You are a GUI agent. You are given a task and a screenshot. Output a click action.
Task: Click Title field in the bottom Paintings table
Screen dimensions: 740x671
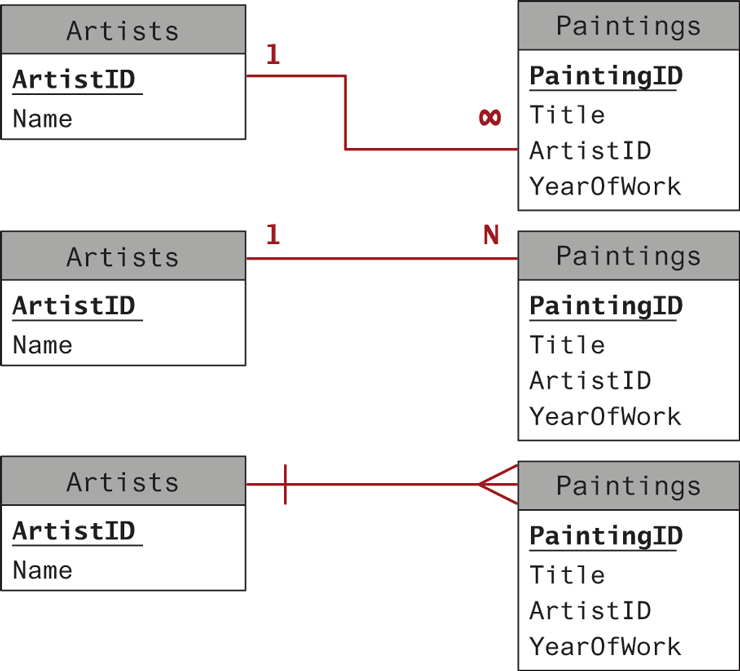[x=567, y=575]
